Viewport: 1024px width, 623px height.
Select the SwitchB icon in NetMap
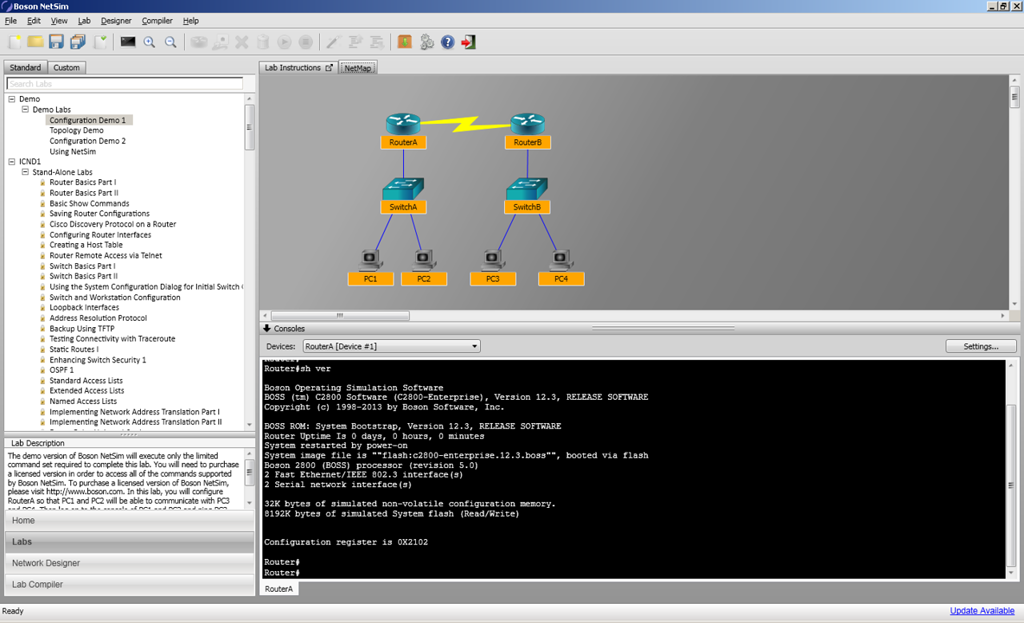coord(527,189)
